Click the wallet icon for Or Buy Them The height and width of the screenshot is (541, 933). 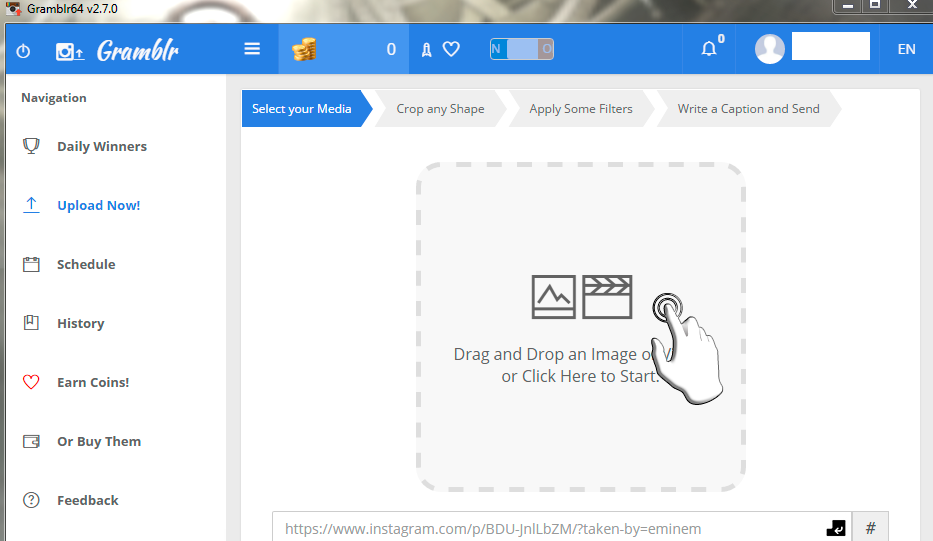coord(31,442)
